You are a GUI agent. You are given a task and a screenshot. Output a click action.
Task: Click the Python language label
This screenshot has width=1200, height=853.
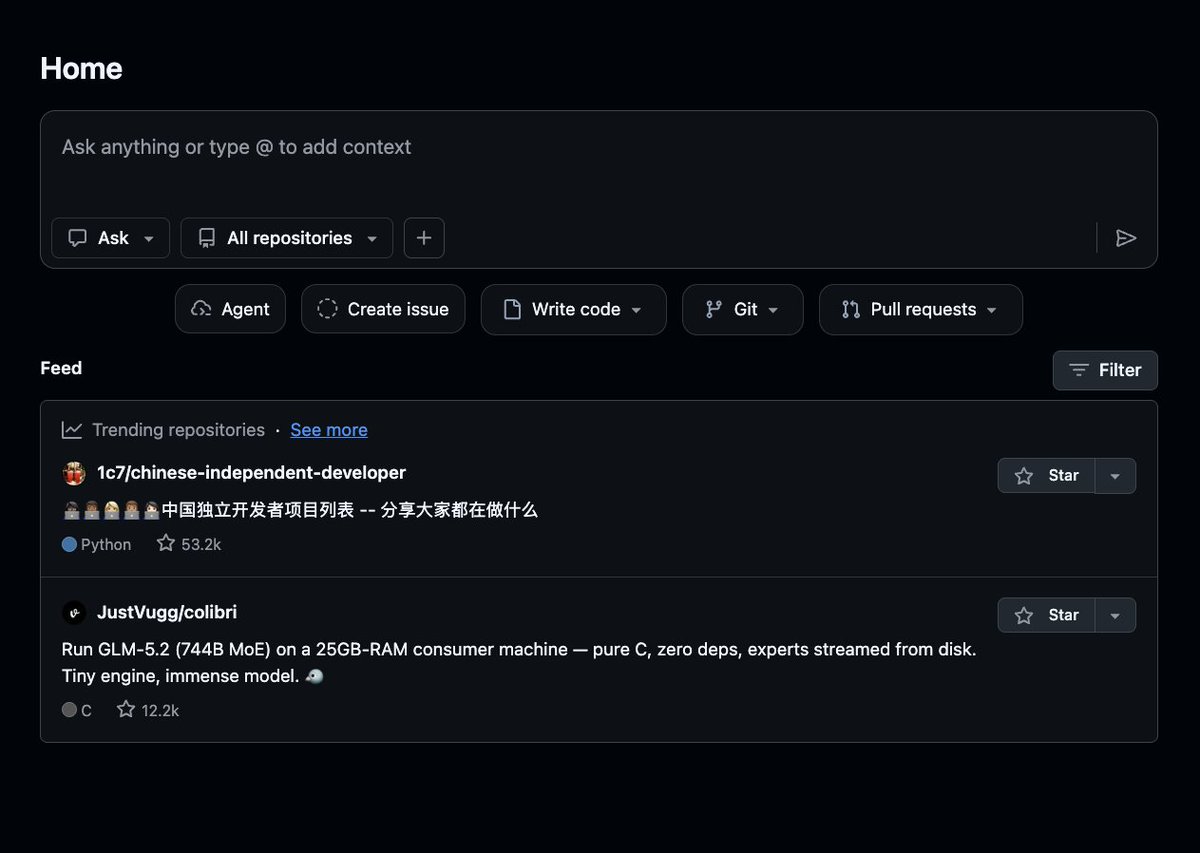[x=106, y=545]
